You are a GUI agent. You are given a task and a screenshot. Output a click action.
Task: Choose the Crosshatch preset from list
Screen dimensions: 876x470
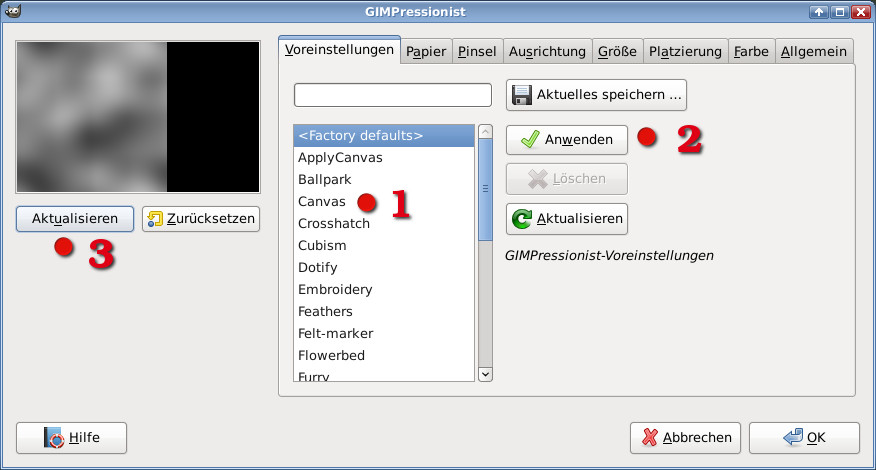[x=334, y=224]
